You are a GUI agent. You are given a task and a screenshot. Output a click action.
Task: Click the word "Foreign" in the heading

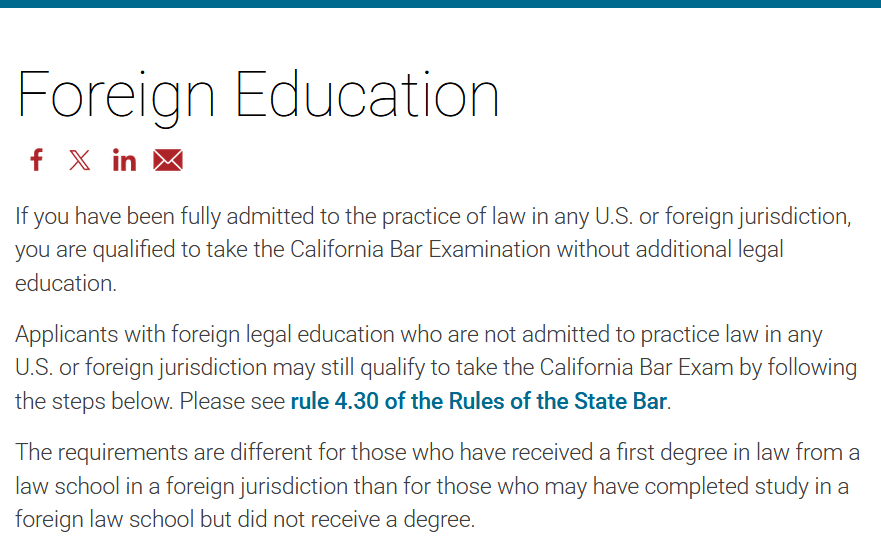tap(116, 96)
